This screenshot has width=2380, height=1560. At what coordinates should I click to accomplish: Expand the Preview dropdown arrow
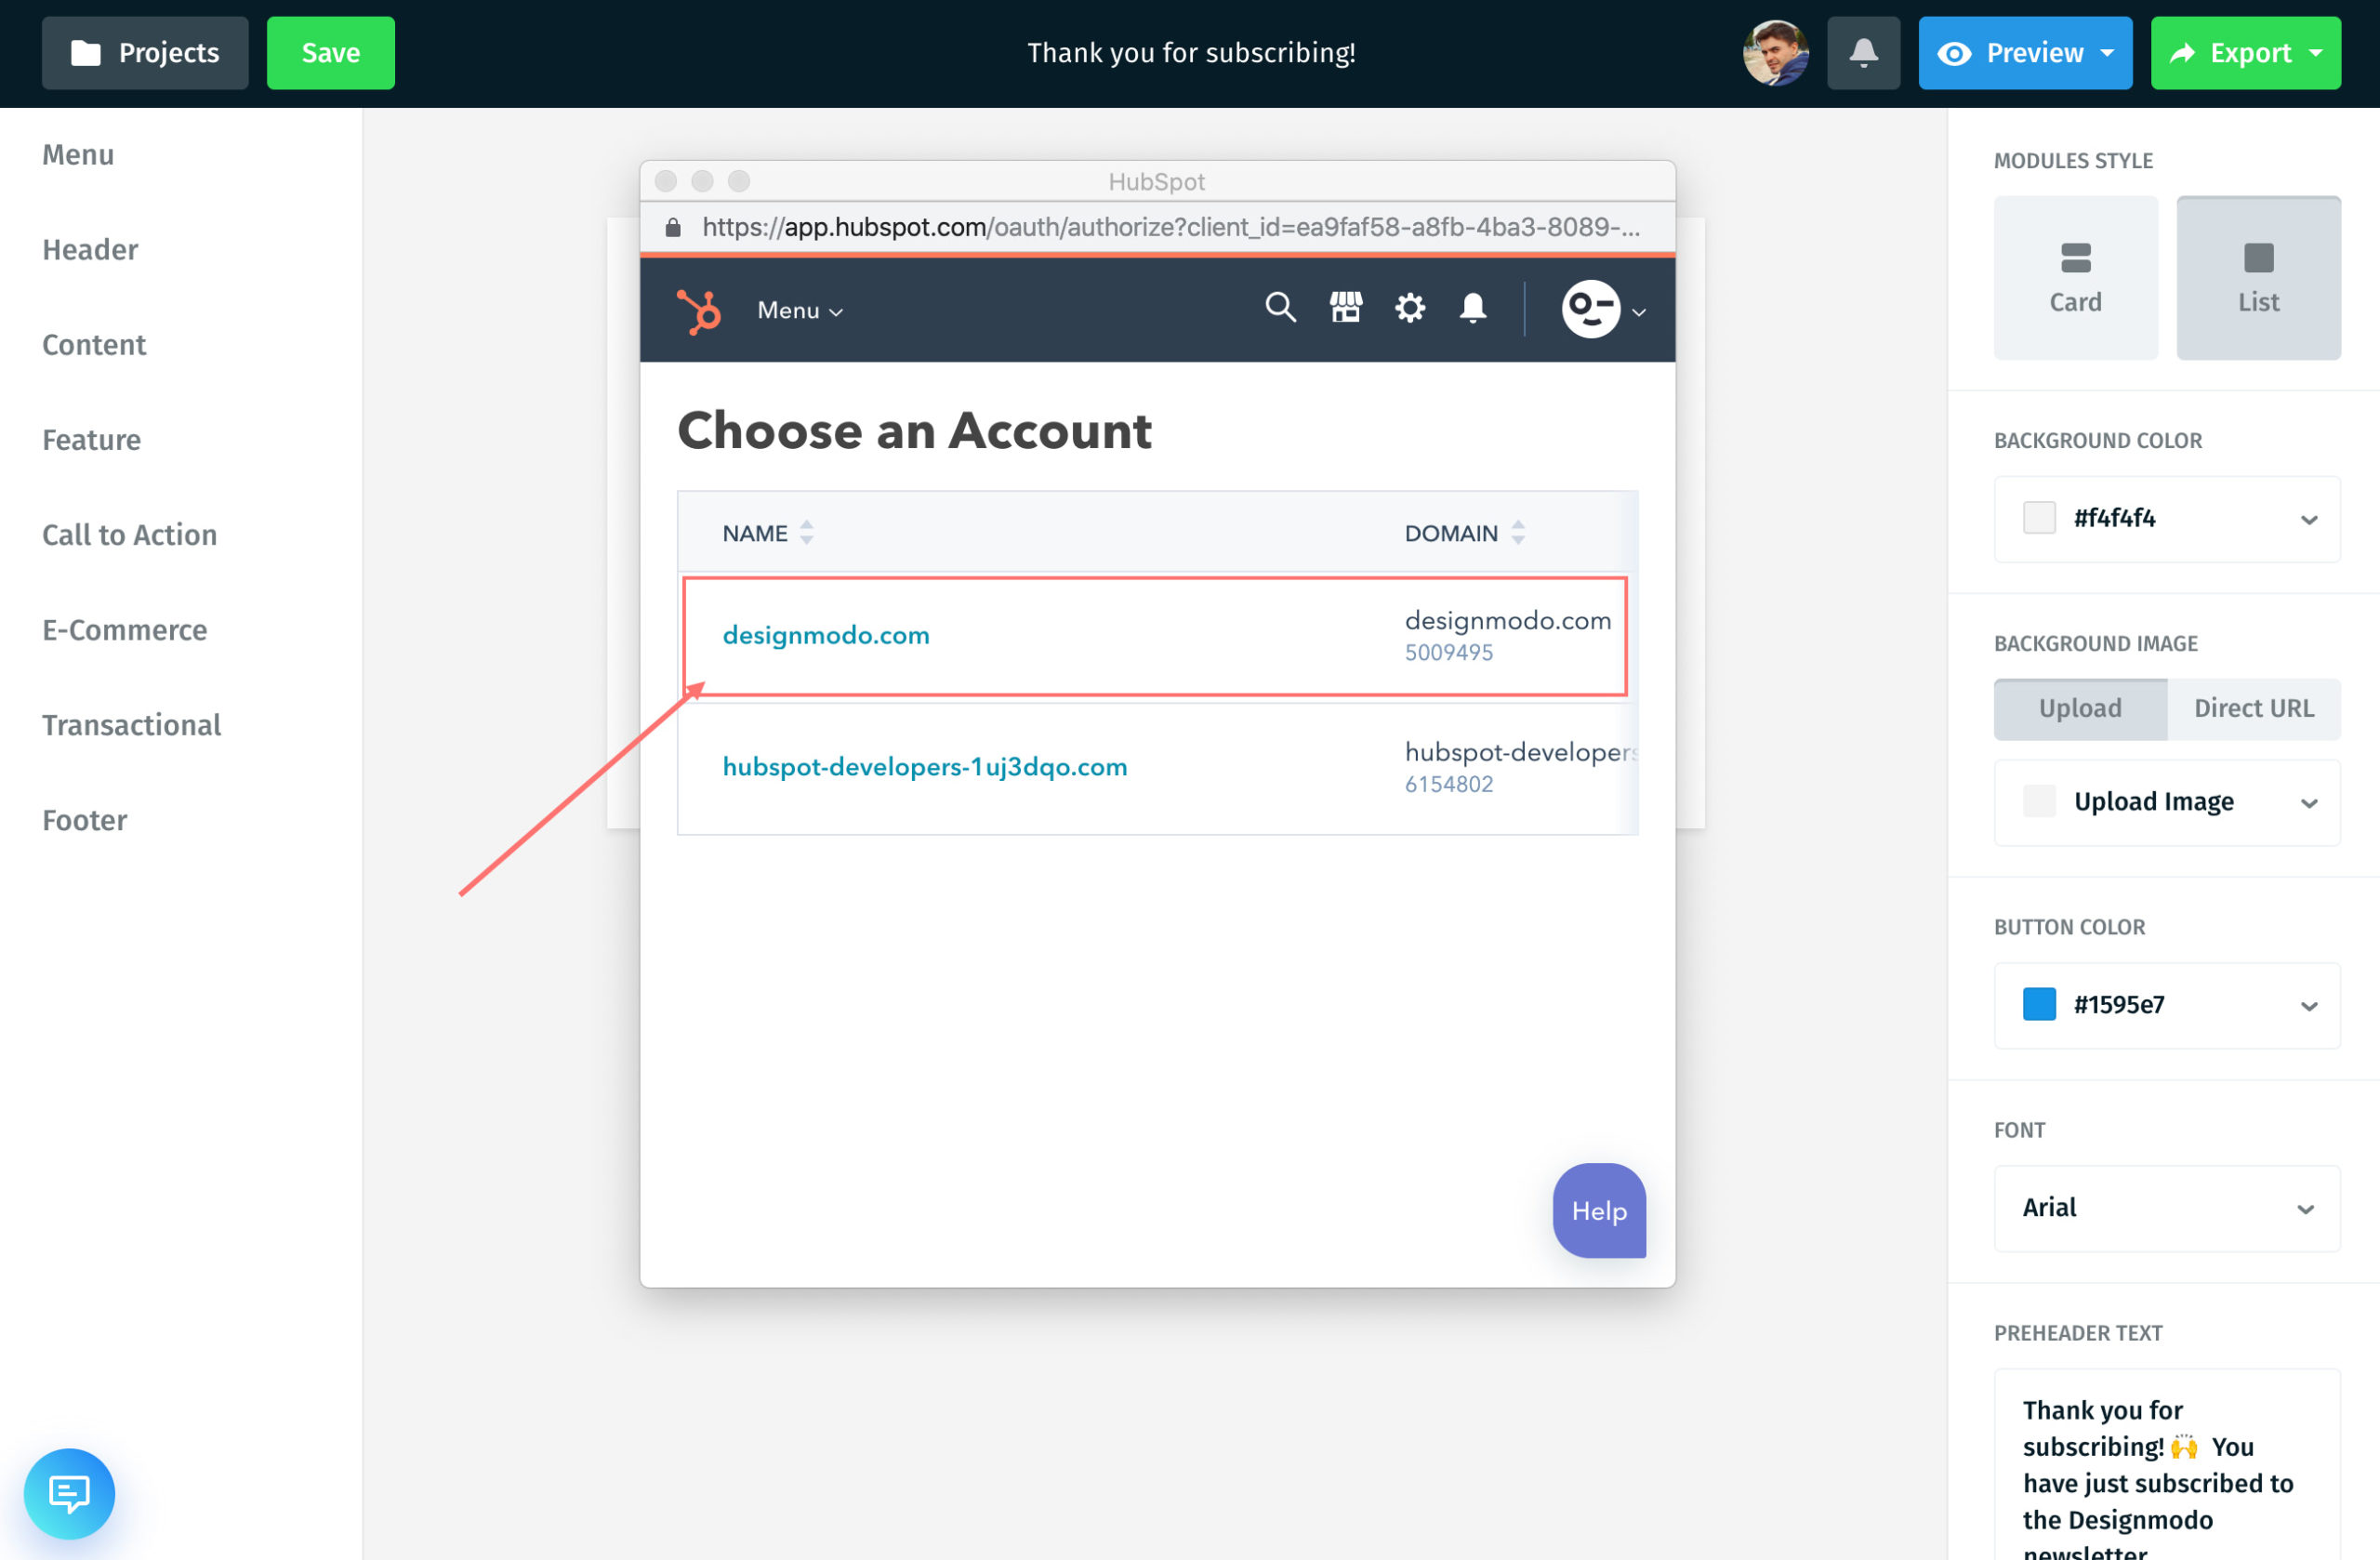coord(2107,53)
